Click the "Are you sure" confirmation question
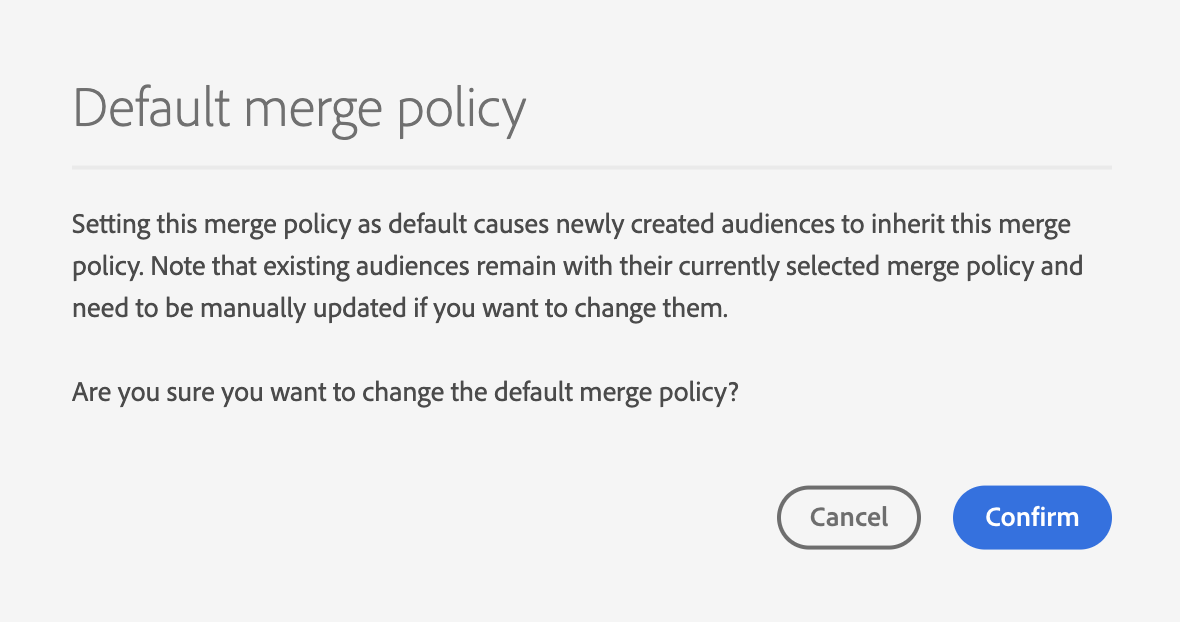The width and height of the screenshot is (1180, 622). [405, 392]
